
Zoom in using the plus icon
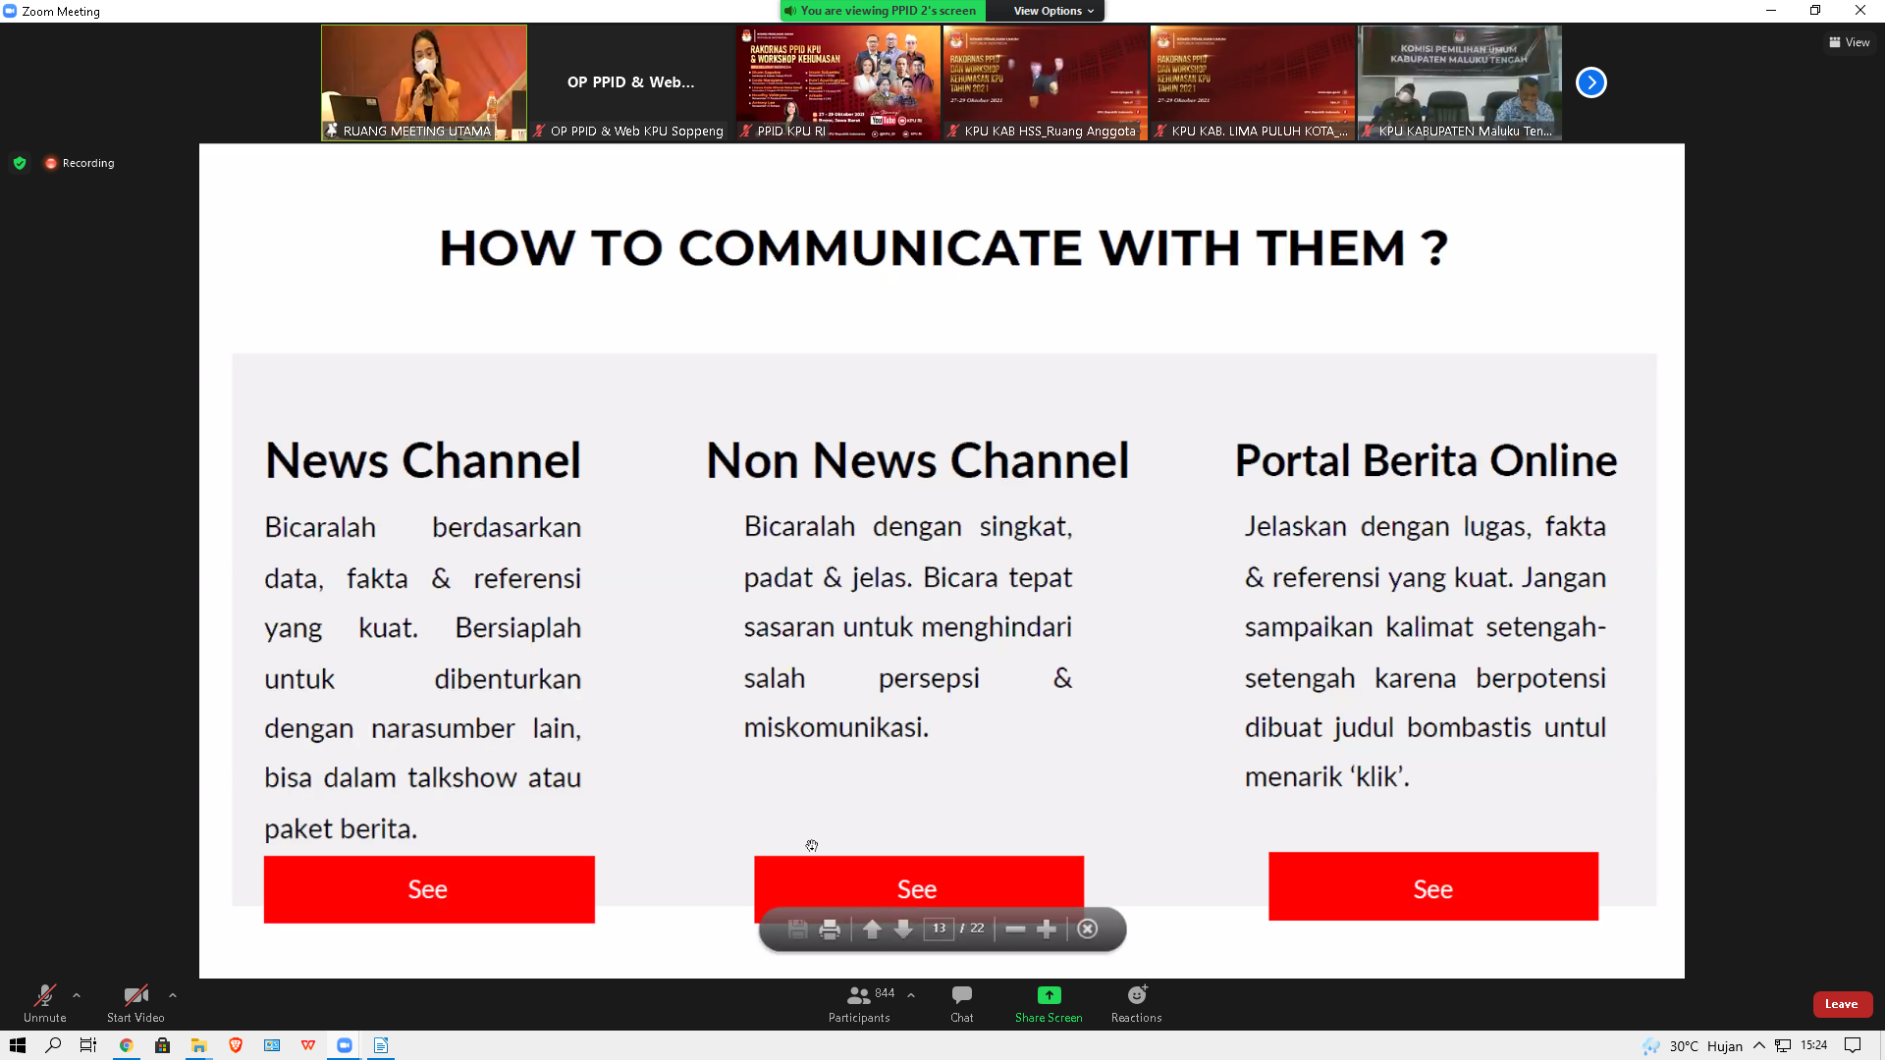(x=1046, y=929)
